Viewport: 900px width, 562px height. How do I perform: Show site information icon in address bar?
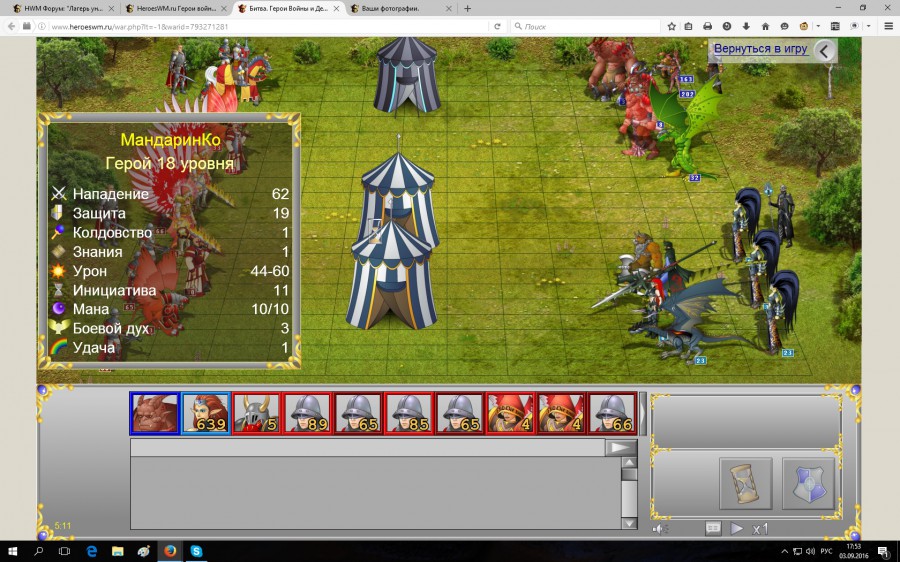(x=41, y=26)
